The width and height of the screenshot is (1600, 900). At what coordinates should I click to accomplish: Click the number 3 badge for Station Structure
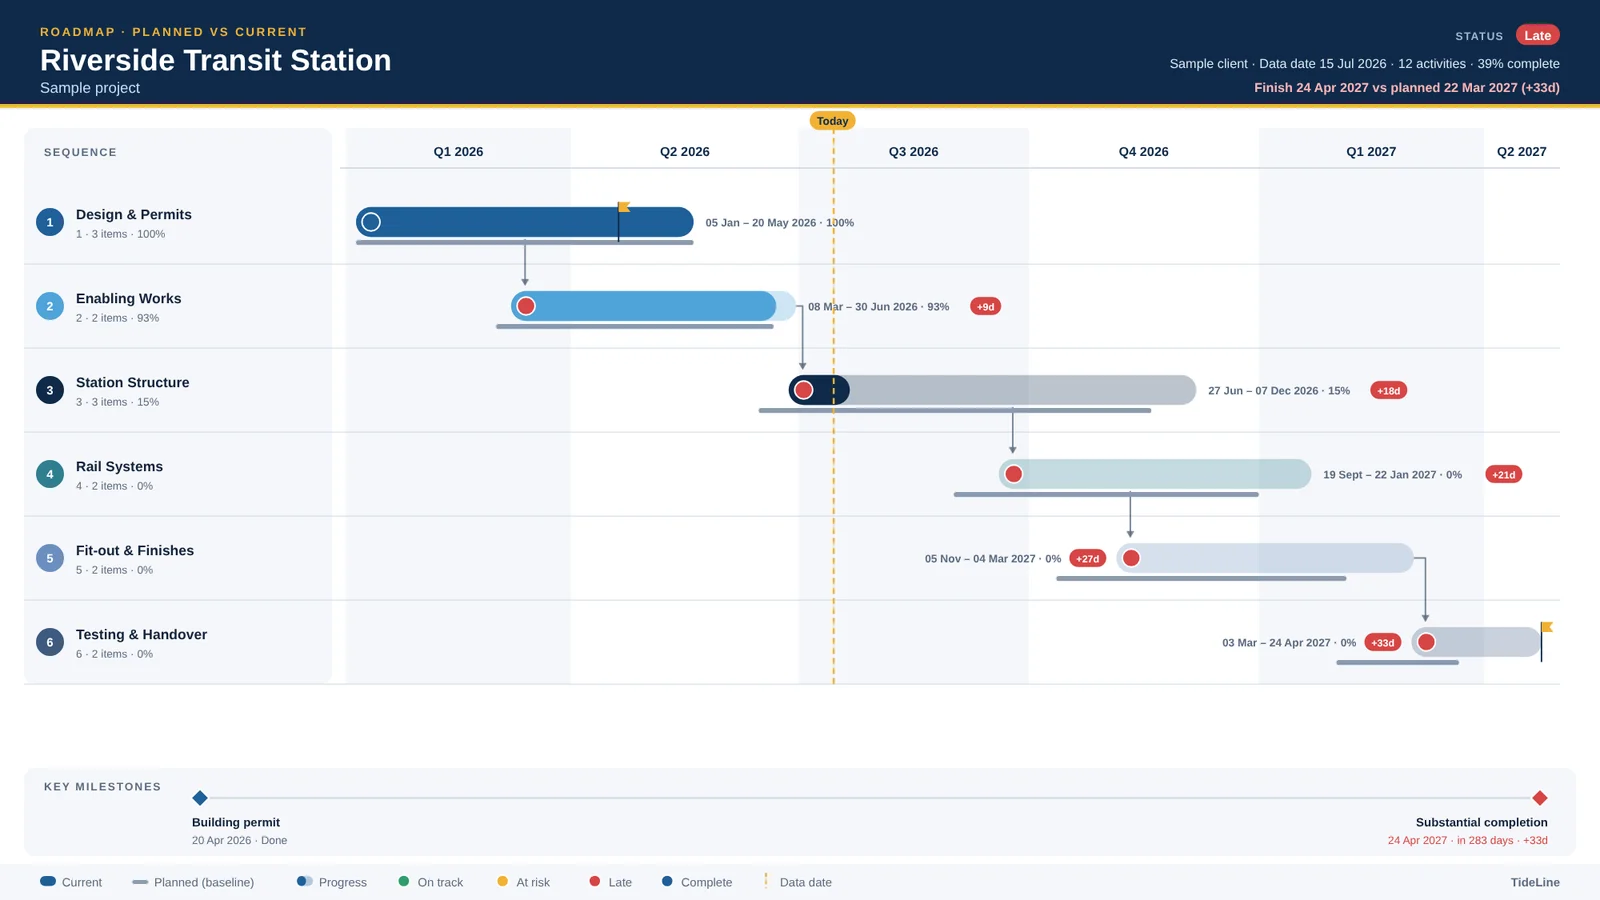[50, 390]
